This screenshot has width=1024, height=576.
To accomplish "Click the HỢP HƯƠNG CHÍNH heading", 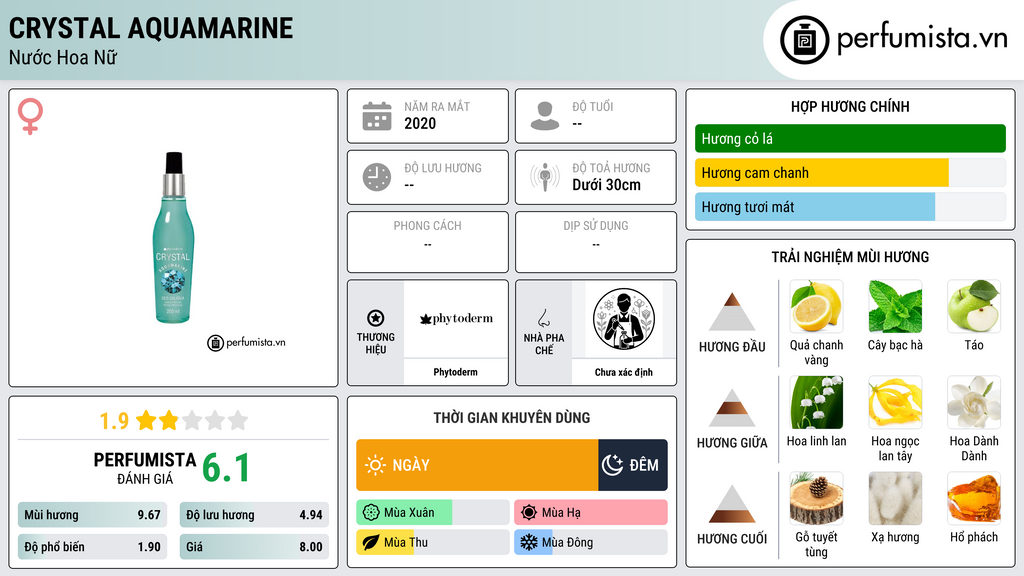I will (850, 106).
